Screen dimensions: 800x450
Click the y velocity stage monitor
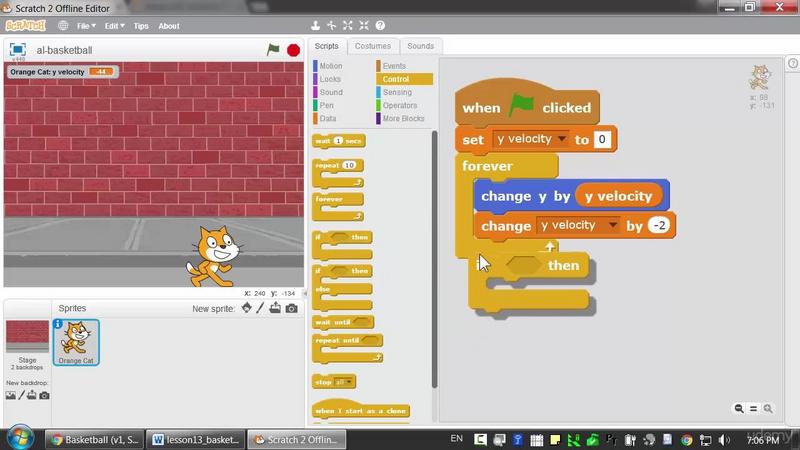point(62,72)
